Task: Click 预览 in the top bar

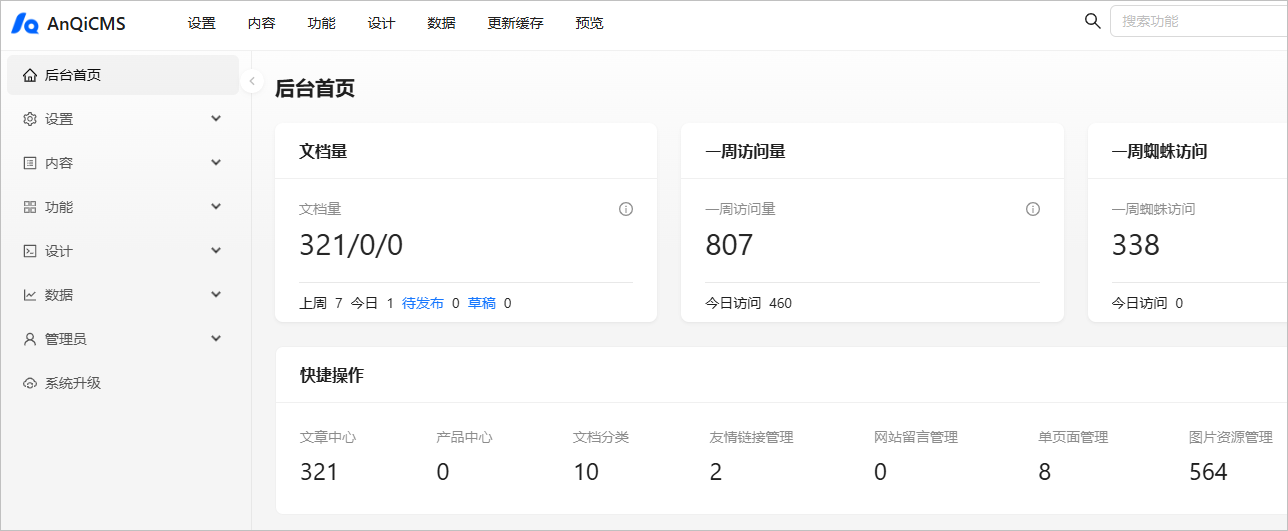Action: point(589,23)
